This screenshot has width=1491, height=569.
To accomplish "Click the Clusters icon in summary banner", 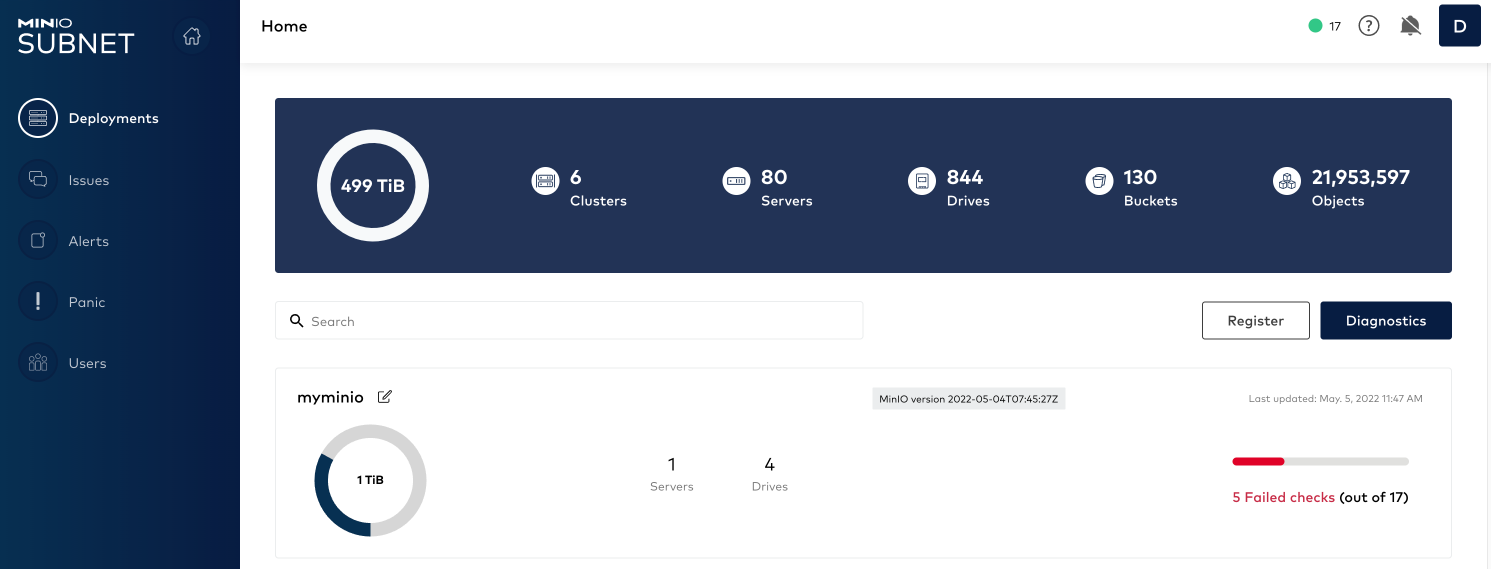I will [545, 181].
